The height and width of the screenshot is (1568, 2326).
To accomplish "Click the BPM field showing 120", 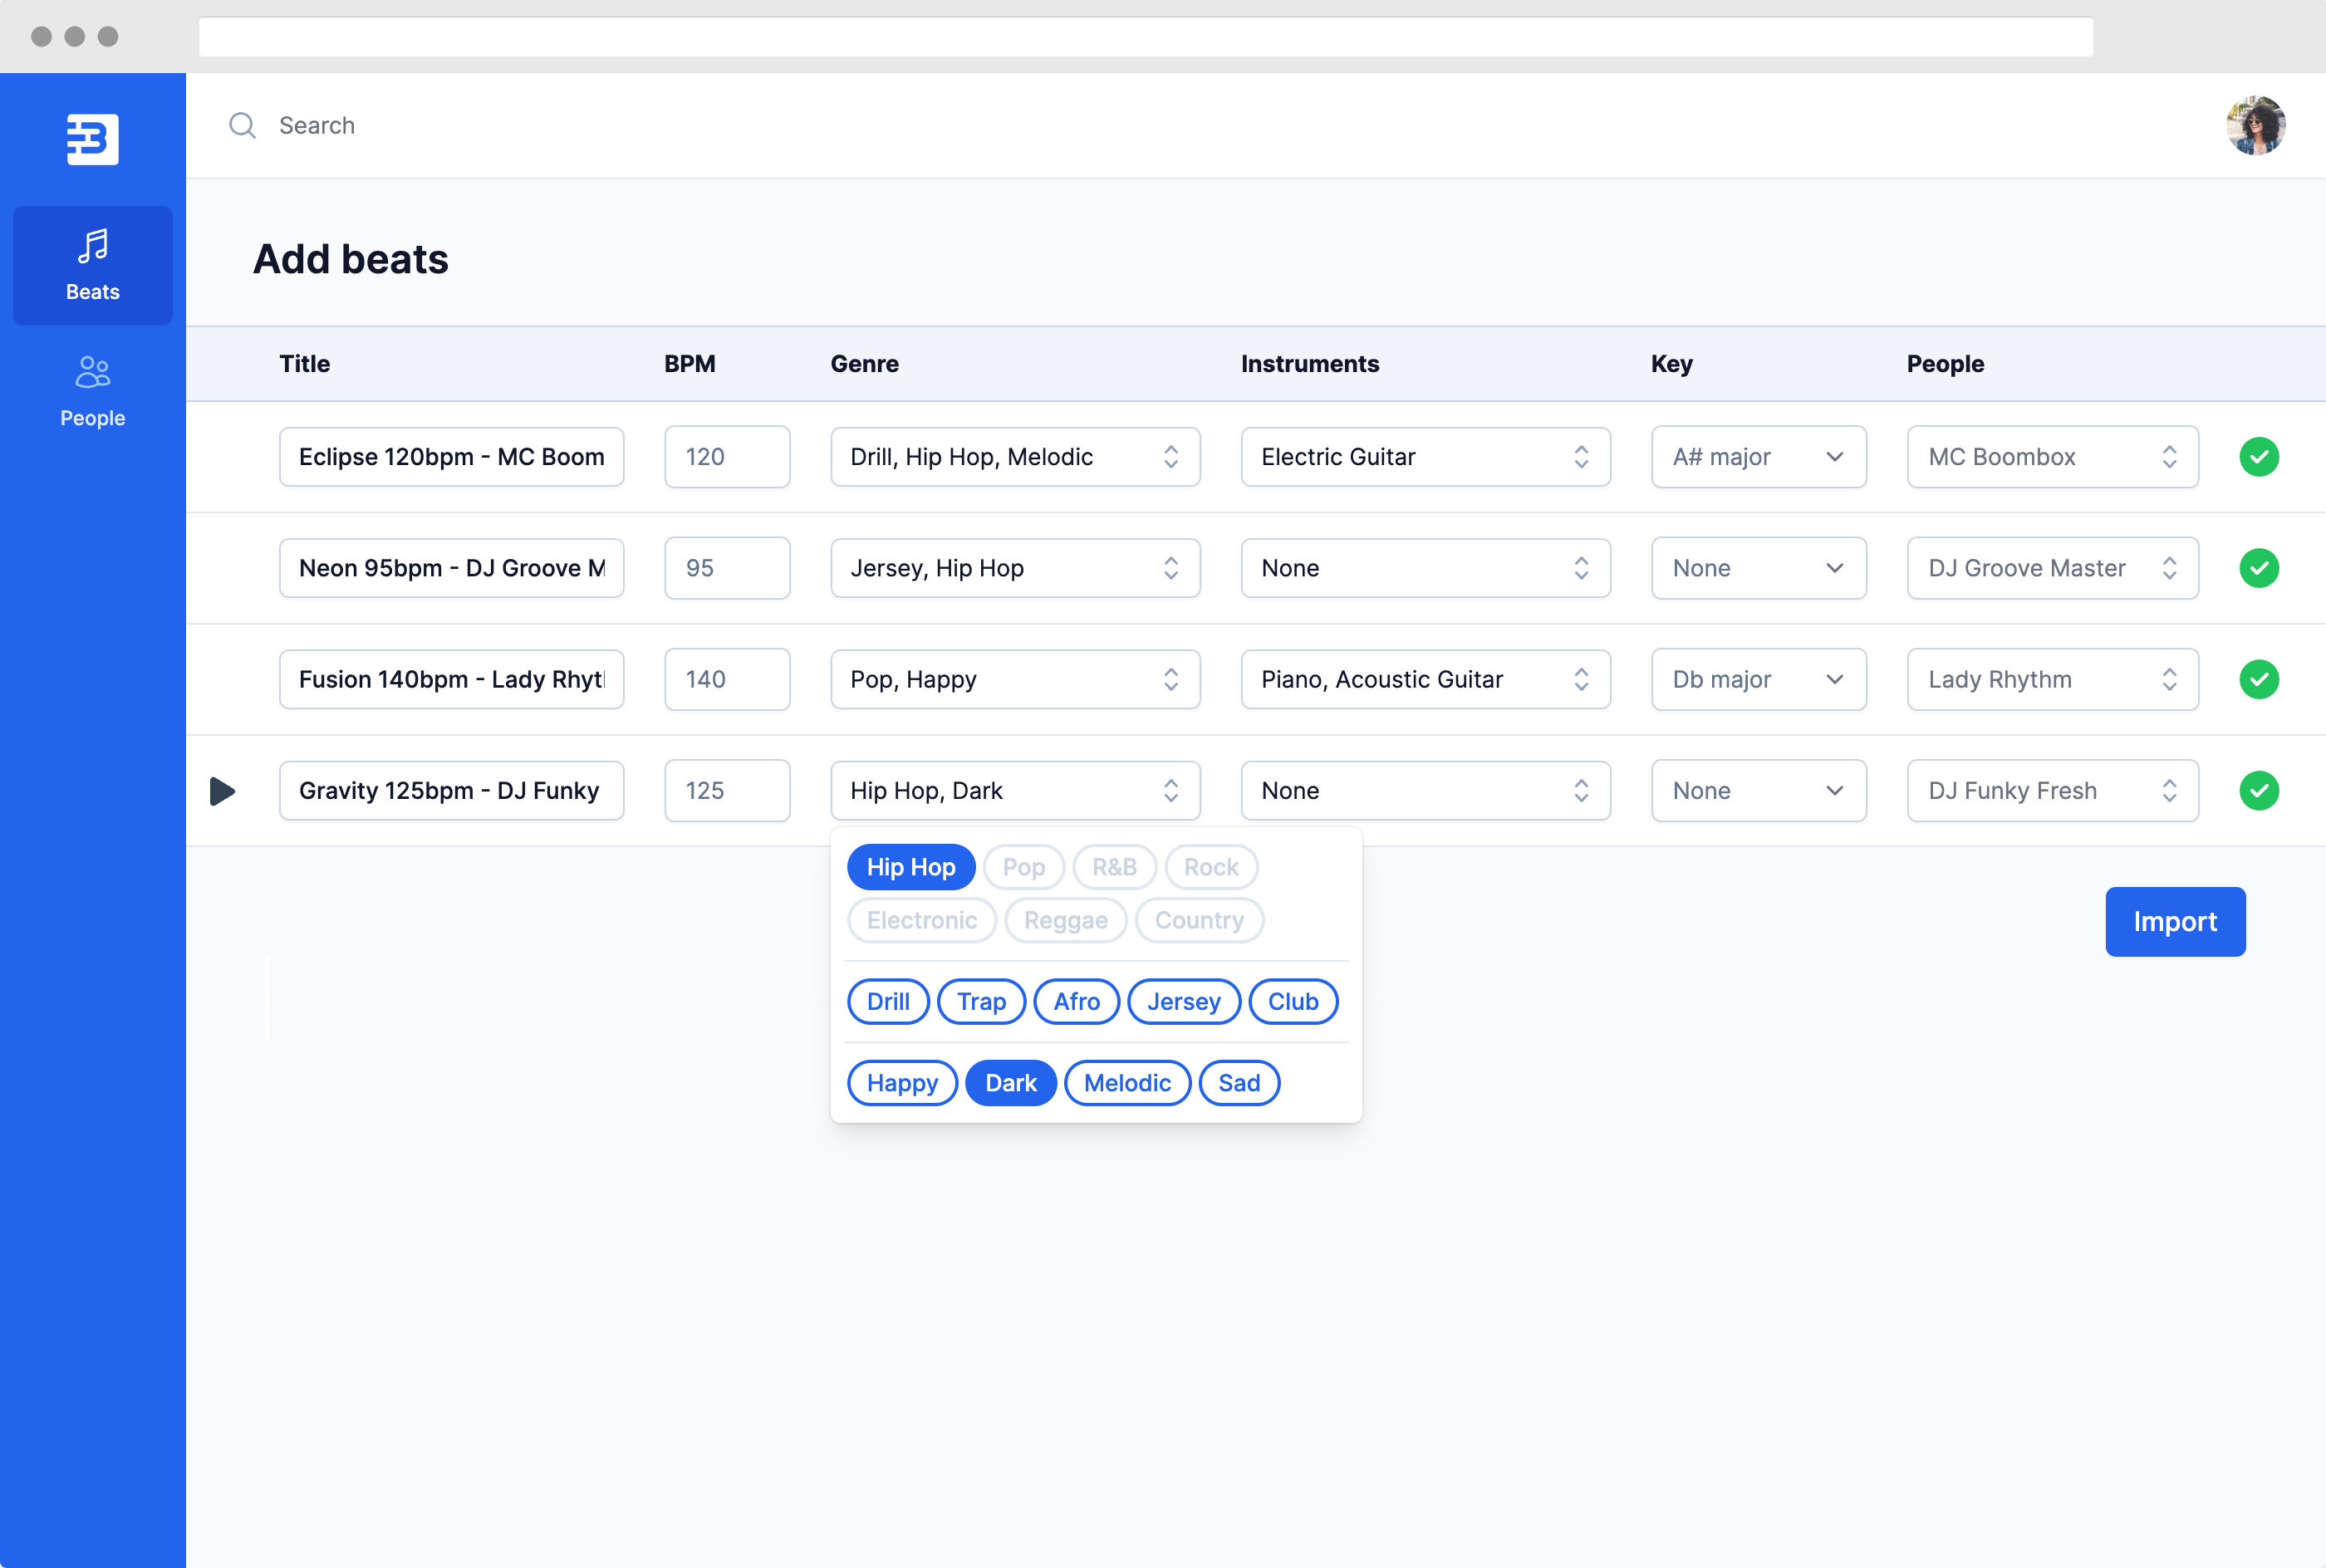I will point(727,457).
